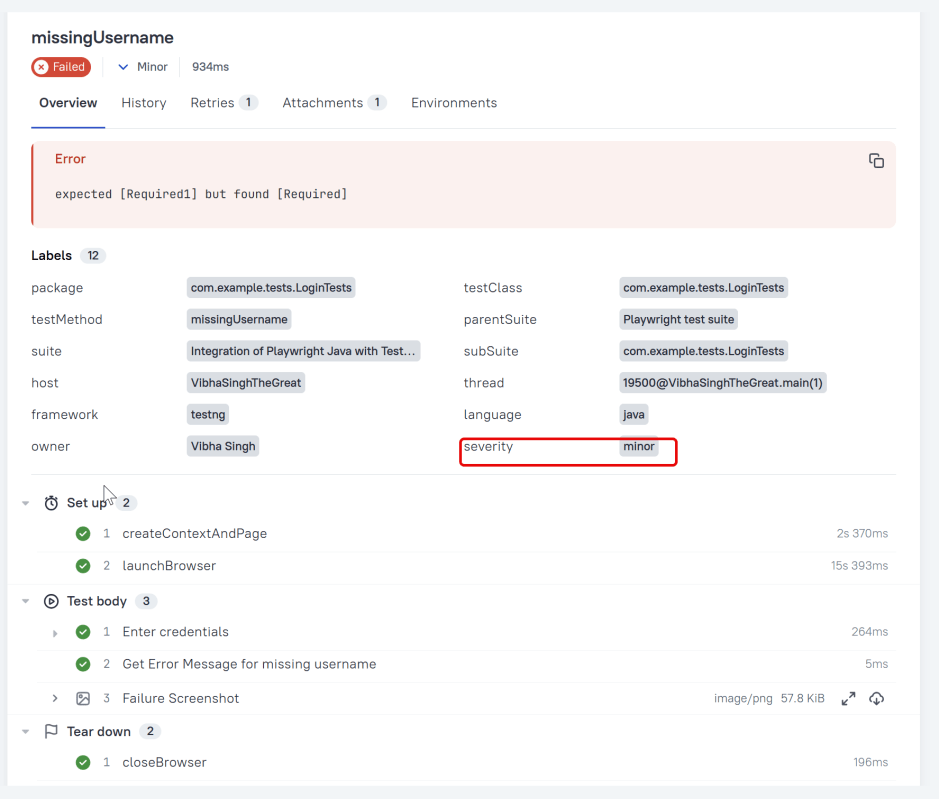Viewport: 939px width, 799px height.
Task: Click the Failure Screenshot image icon
Action: click(84, 699)
